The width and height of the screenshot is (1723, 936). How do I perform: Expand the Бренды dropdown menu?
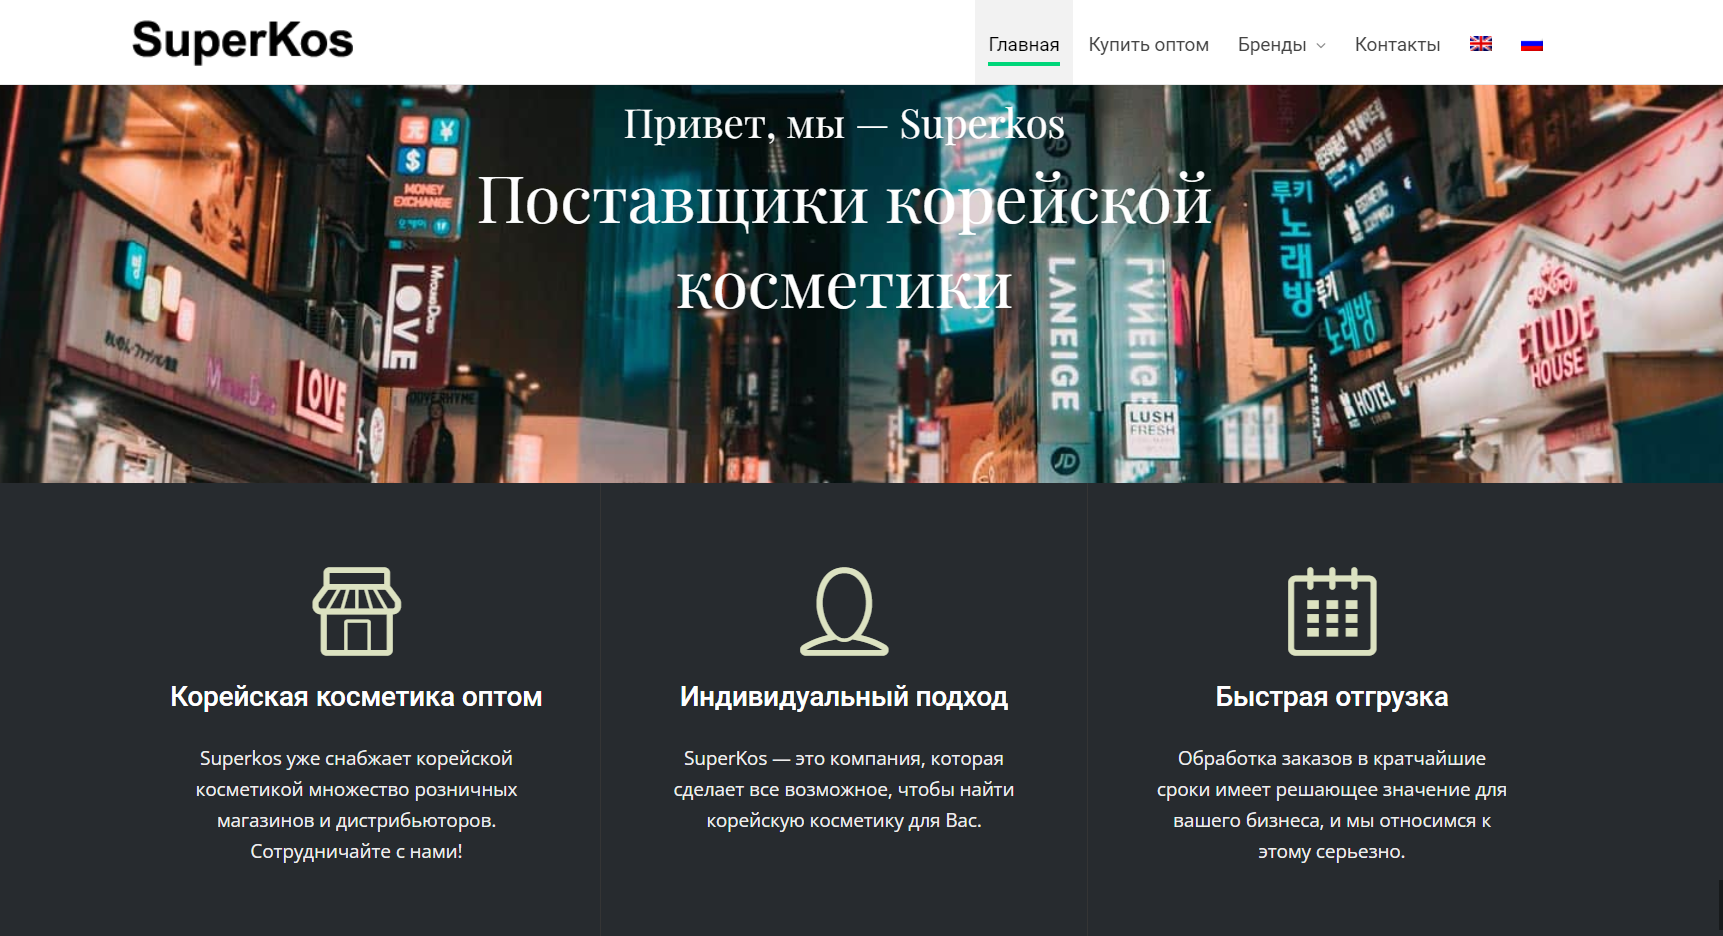click(1282, 44)
